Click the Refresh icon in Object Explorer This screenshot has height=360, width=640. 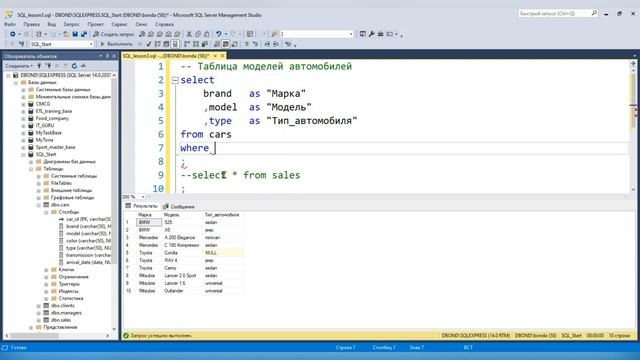coord(74,65)
